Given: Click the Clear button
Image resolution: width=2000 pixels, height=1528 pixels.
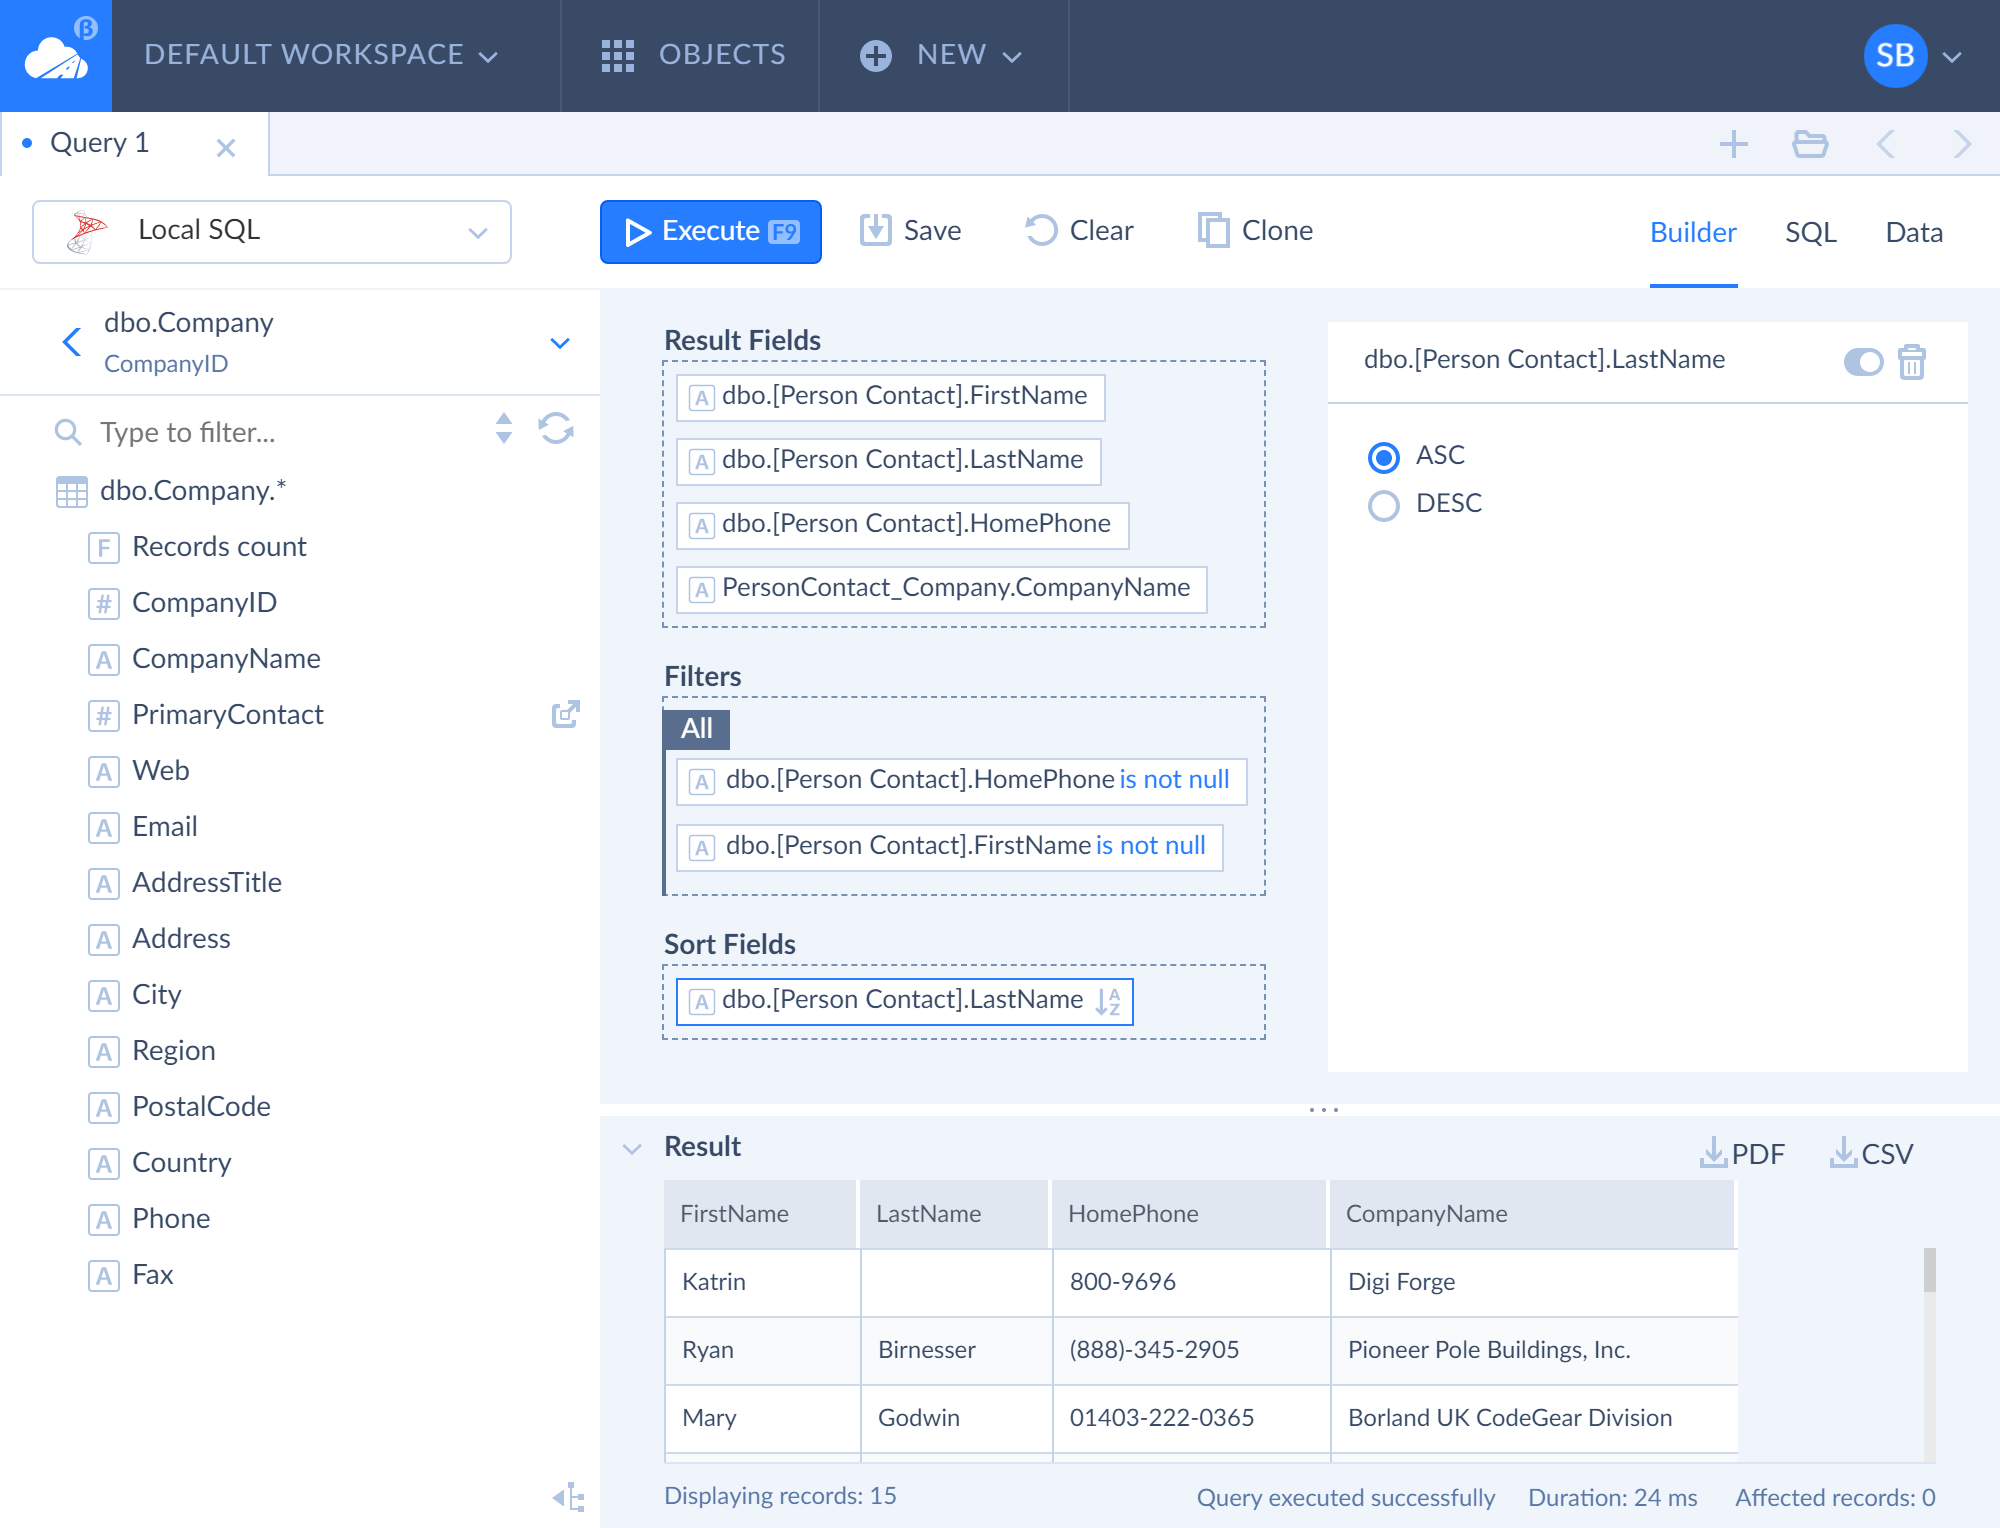Looking at the screenshot, I should coord(1080,231).
